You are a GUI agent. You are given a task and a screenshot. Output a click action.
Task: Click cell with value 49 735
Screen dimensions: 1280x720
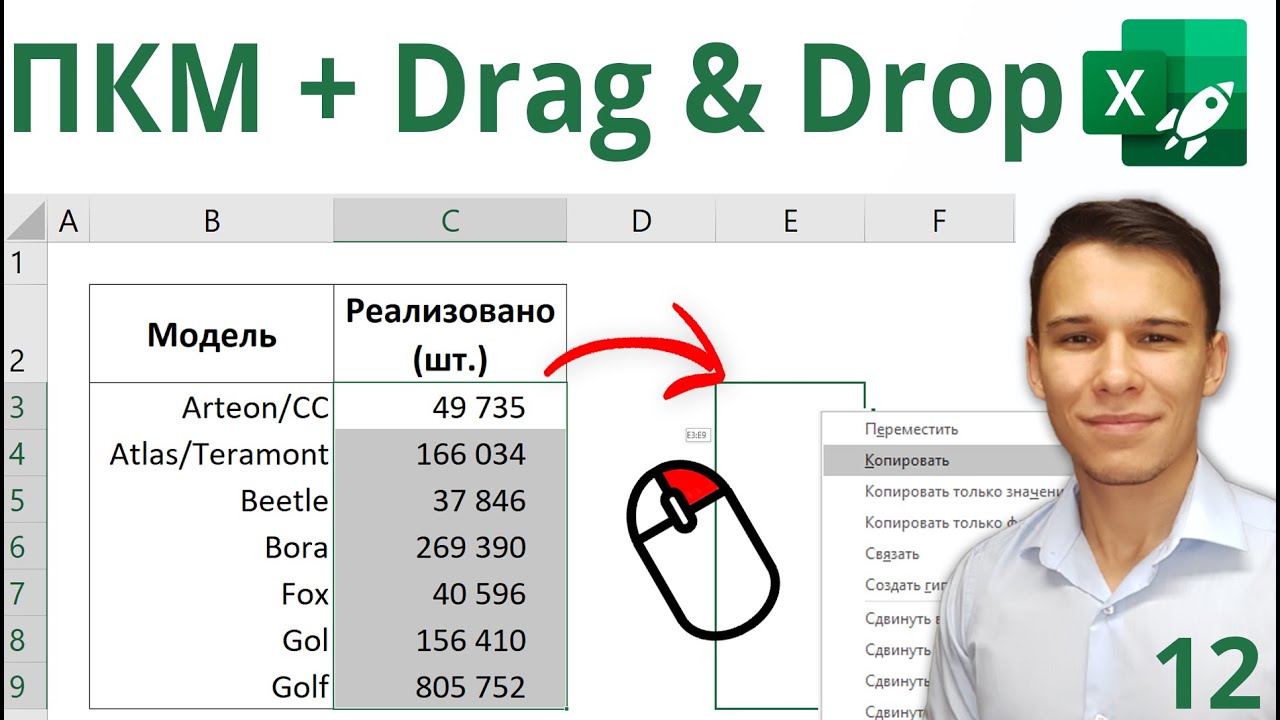(x=450, y=407)
